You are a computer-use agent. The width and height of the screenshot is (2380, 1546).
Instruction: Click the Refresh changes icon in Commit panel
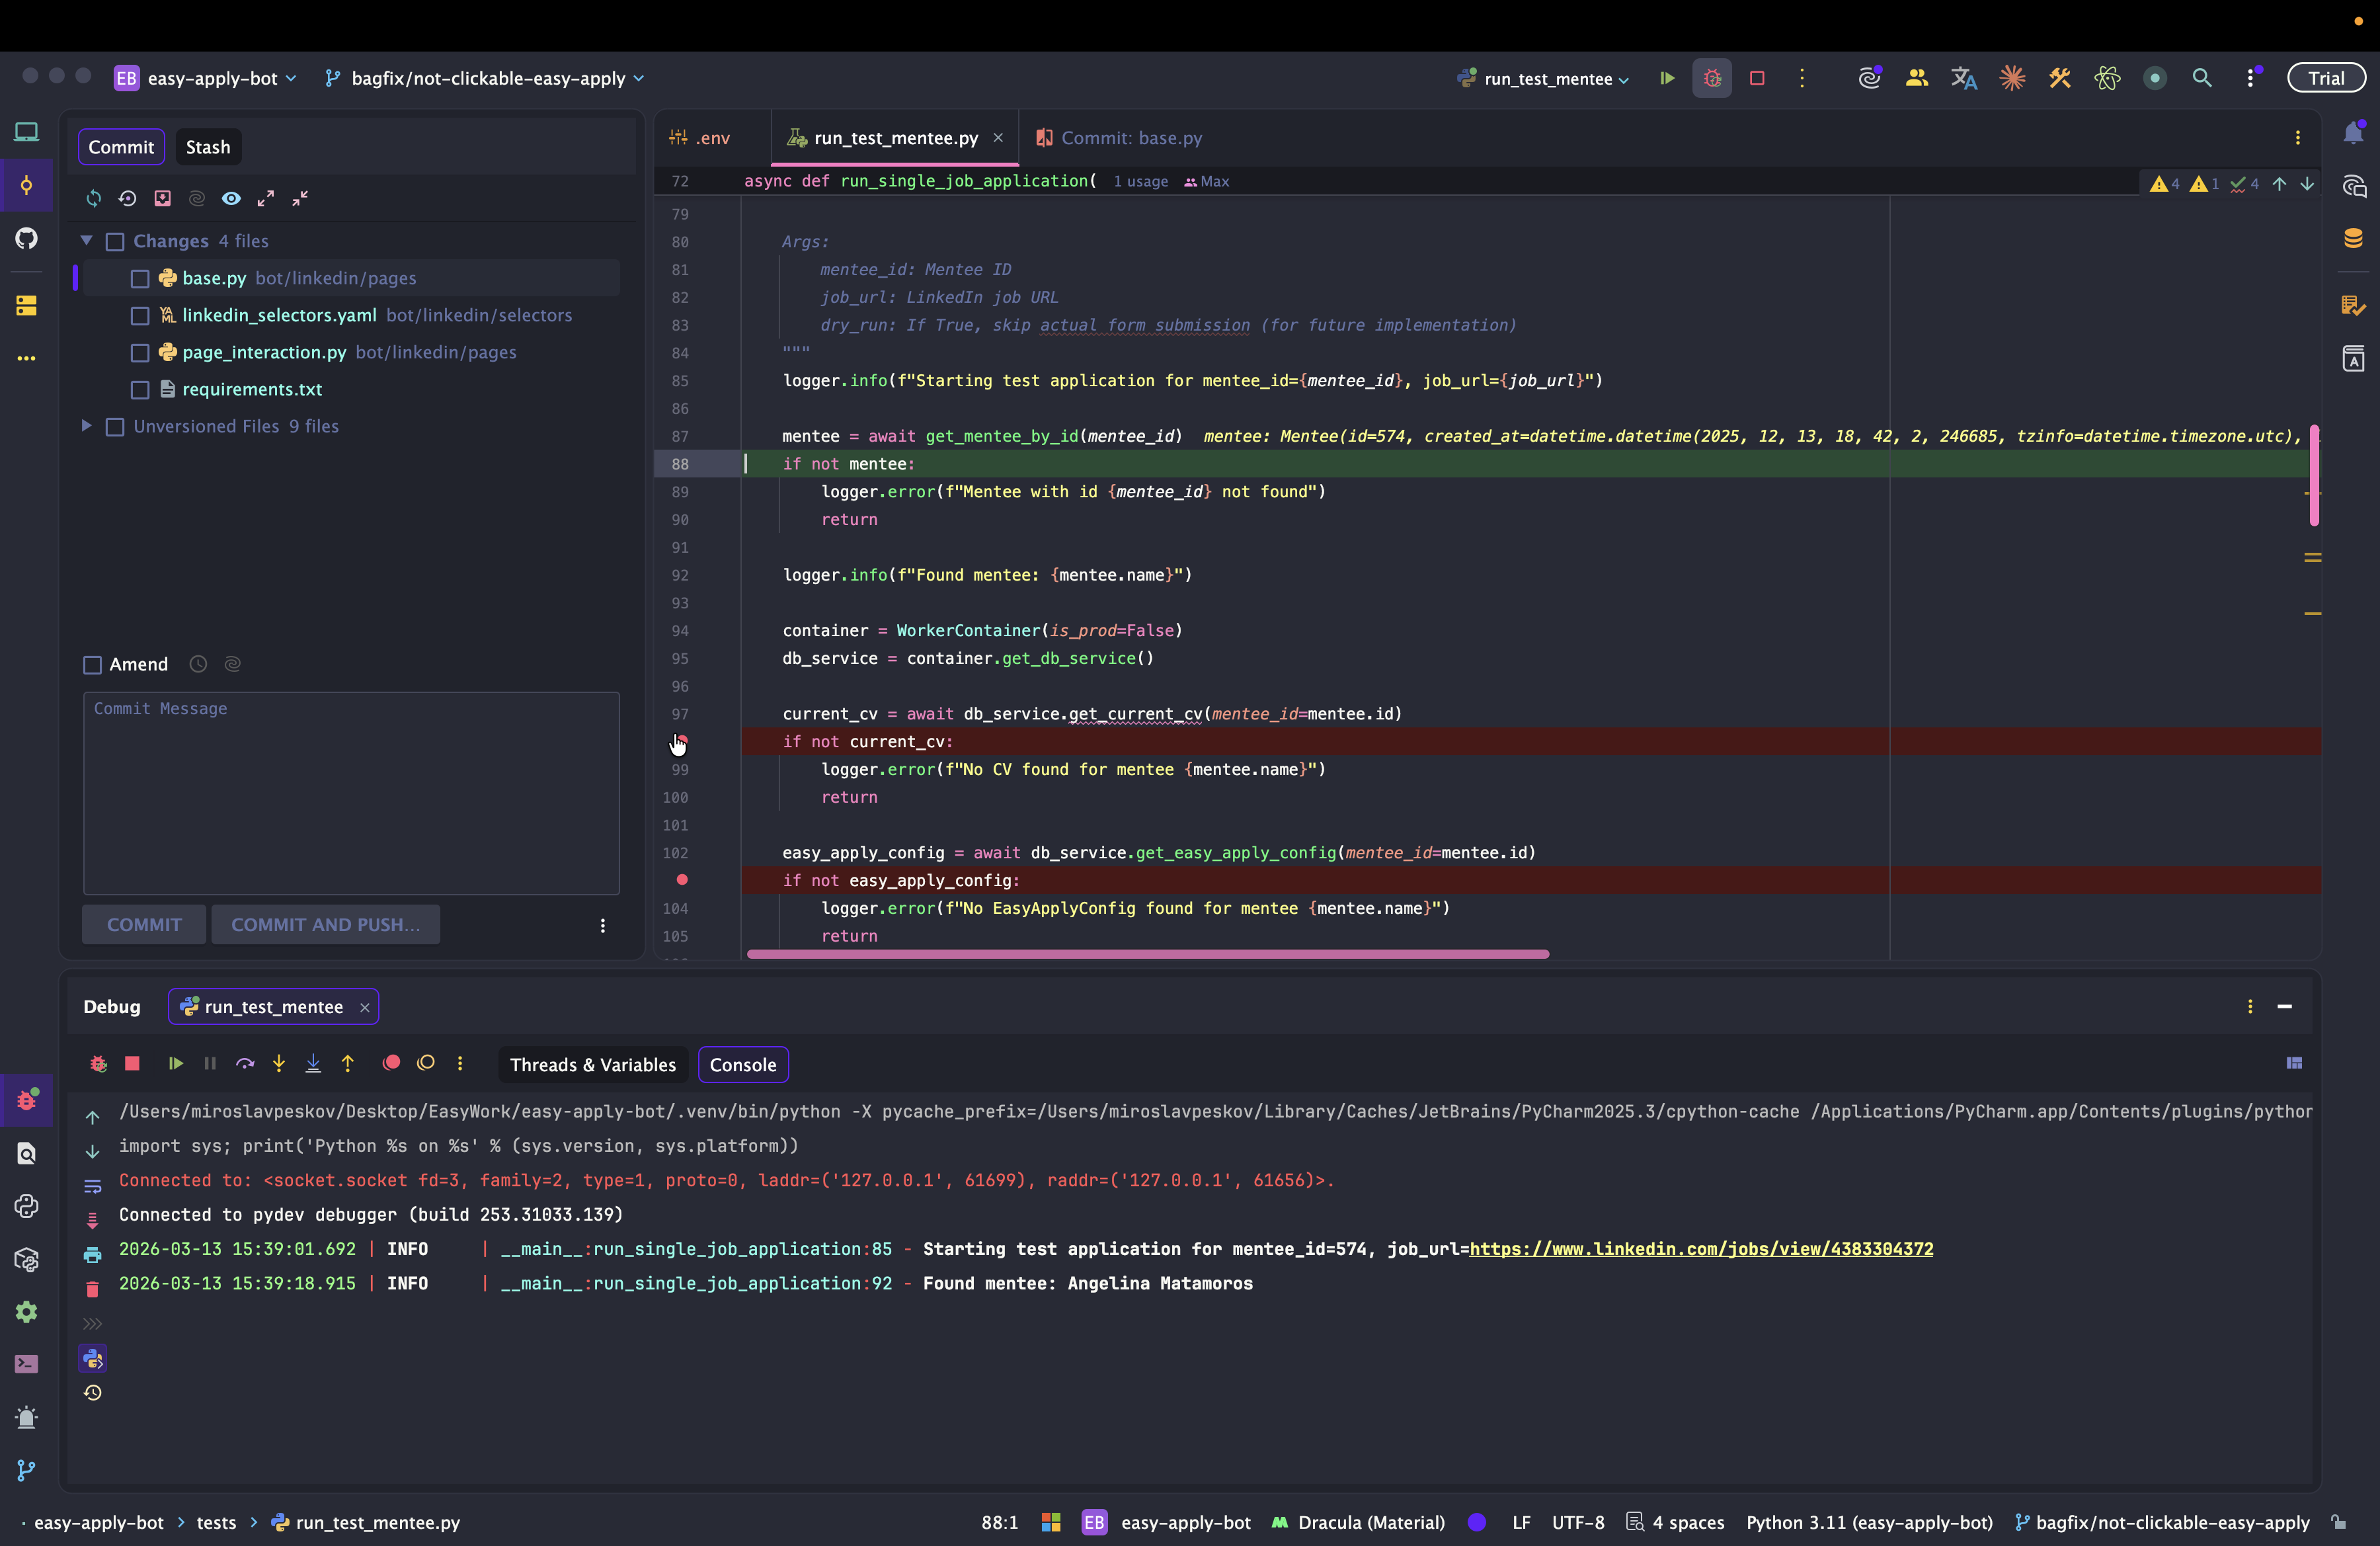click(94, 198)
